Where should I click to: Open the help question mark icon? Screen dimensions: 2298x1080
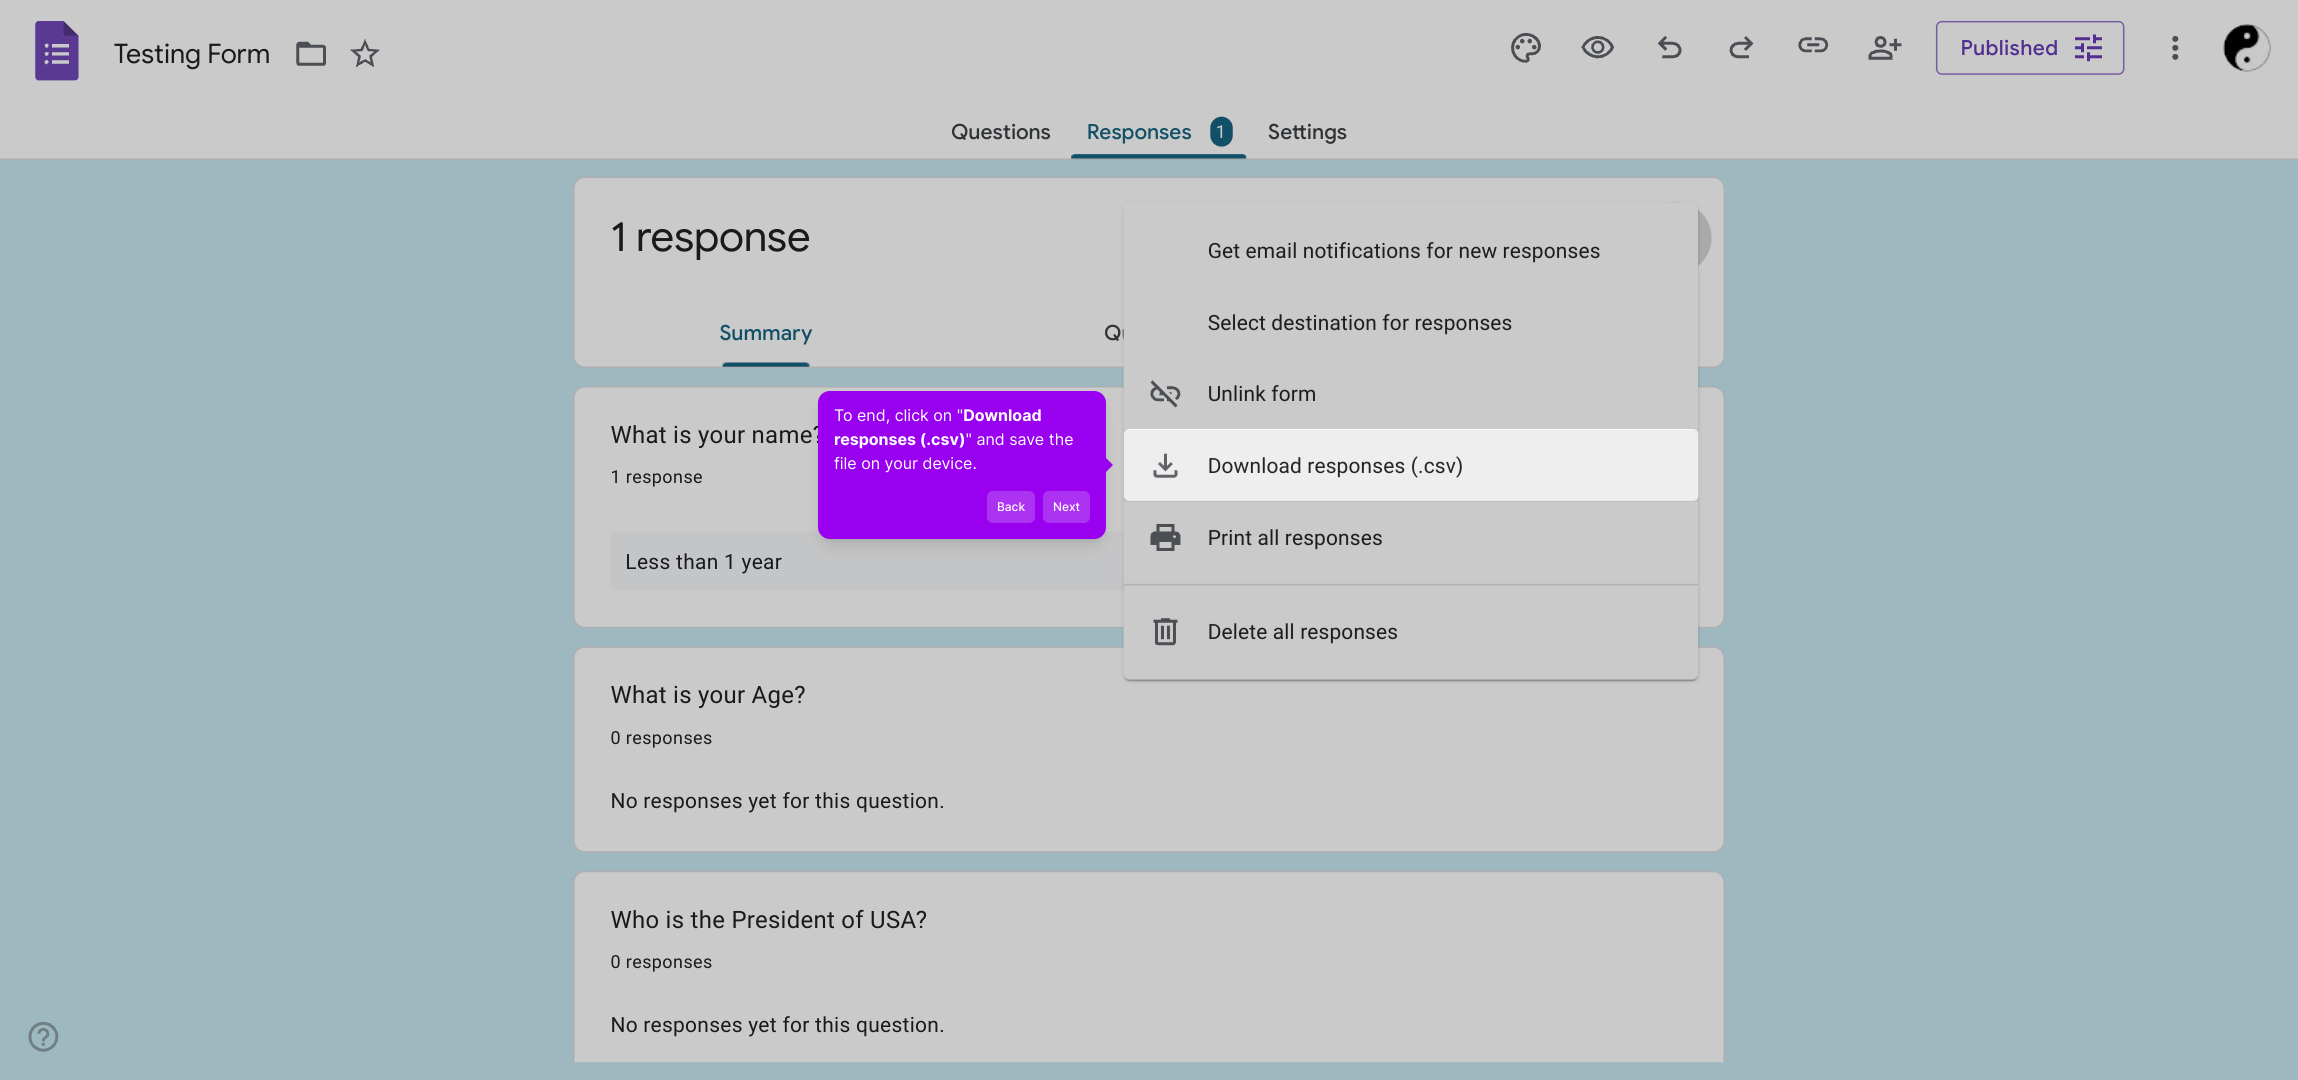(x=43, y=1036)
